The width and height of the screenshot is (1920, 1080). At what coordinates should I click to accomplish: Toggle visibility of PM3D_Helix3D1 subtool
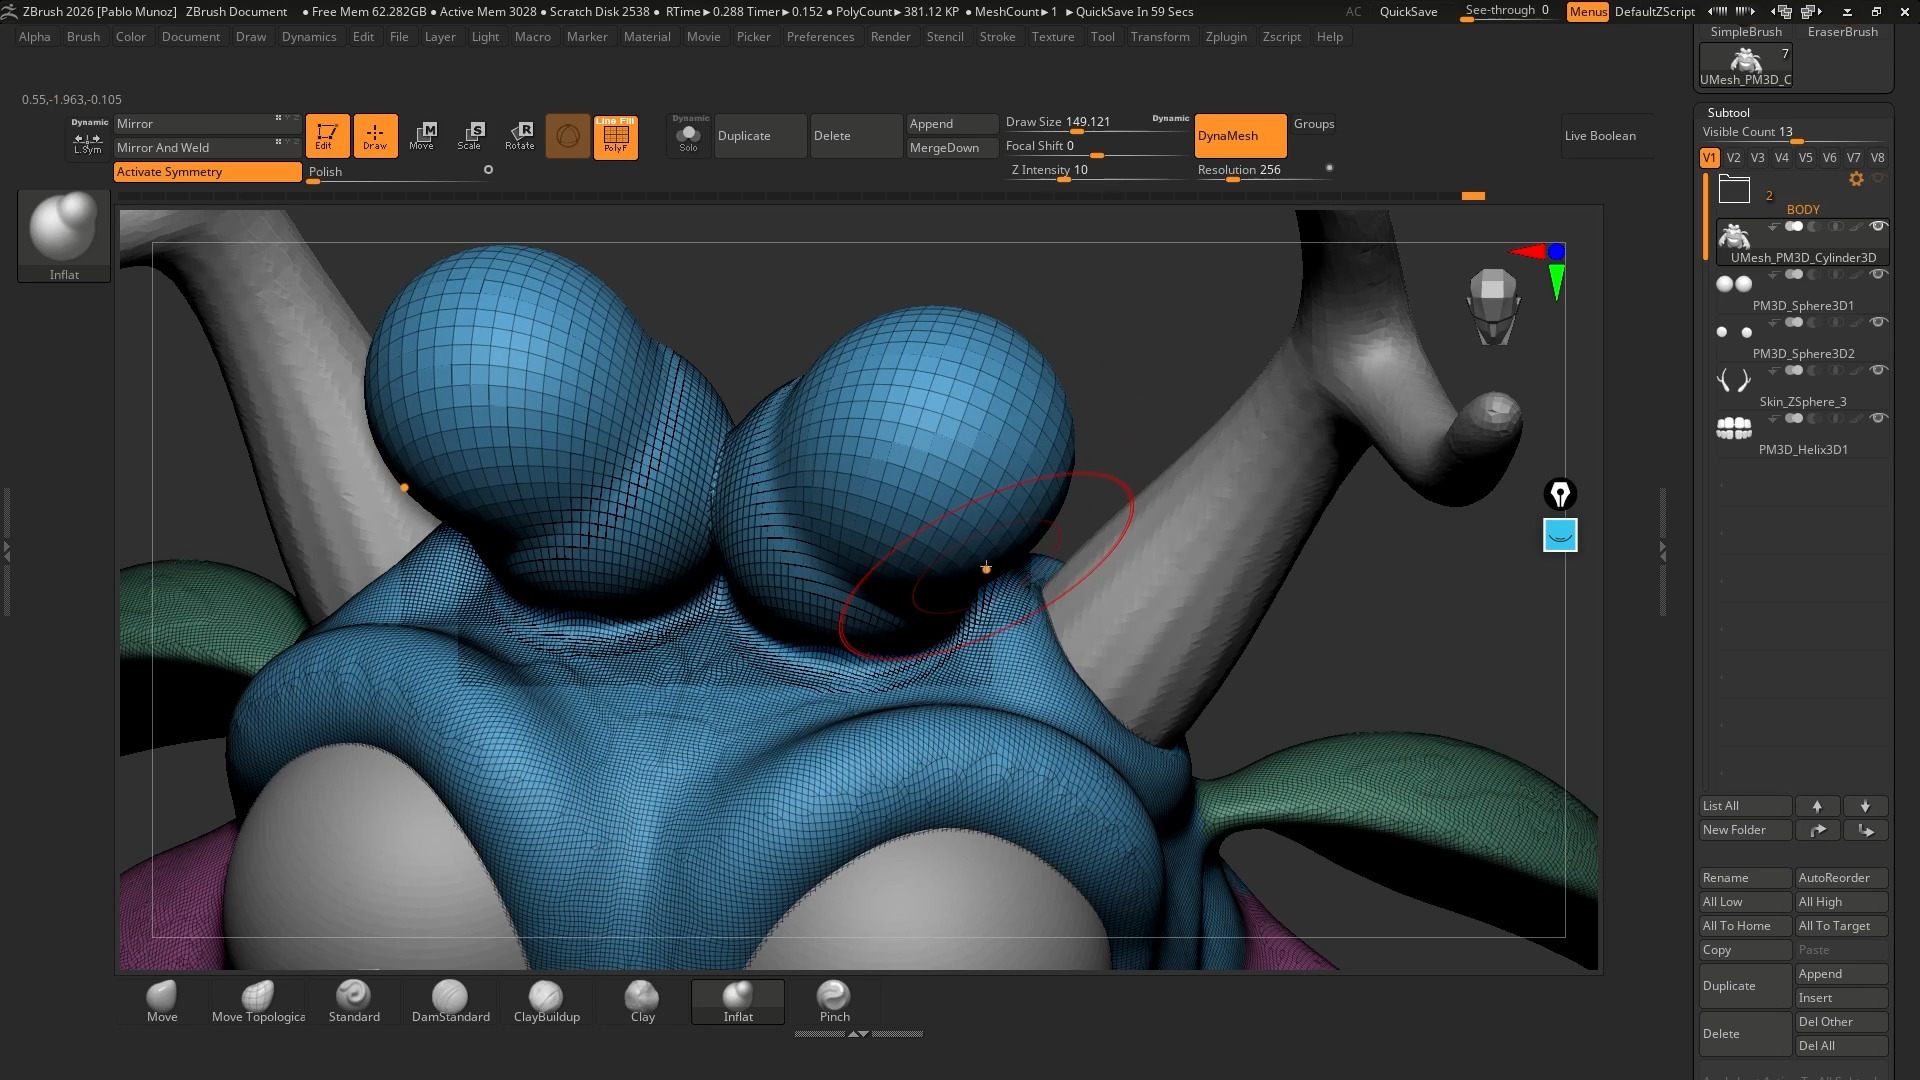coord(1878,419)
